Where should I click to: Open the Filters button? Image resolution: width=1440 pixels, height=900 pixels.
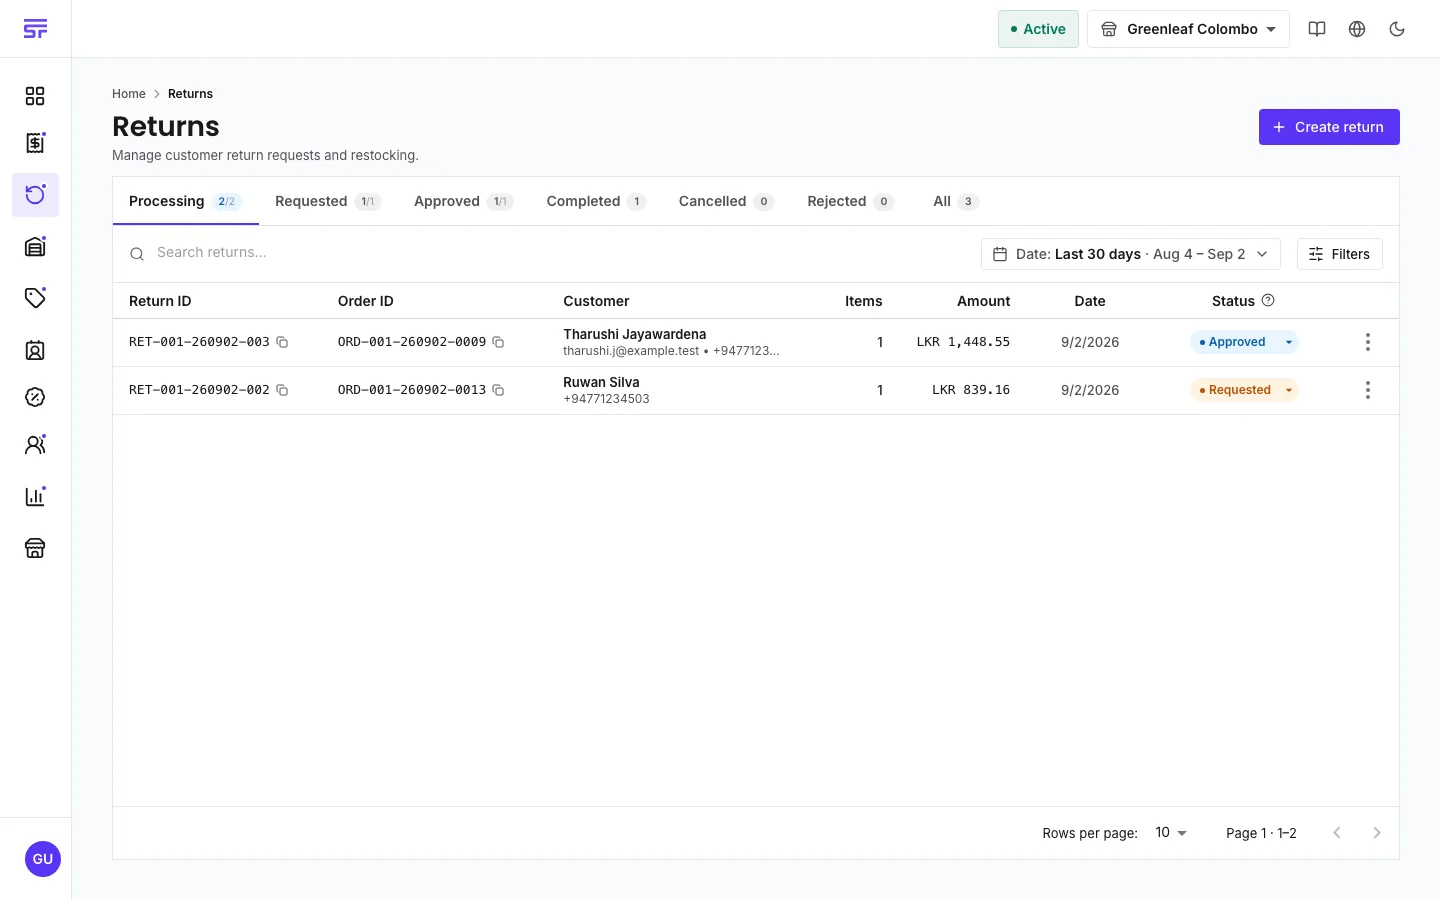click(1340, 254)
